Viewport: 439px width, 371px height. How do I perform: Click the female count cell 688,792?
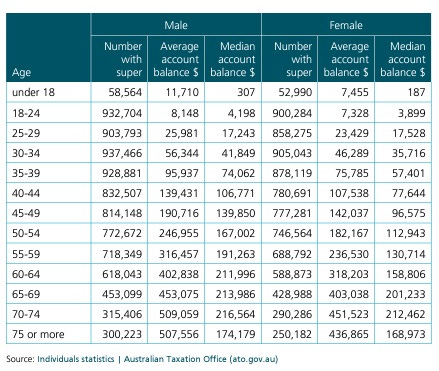(292, 254)
